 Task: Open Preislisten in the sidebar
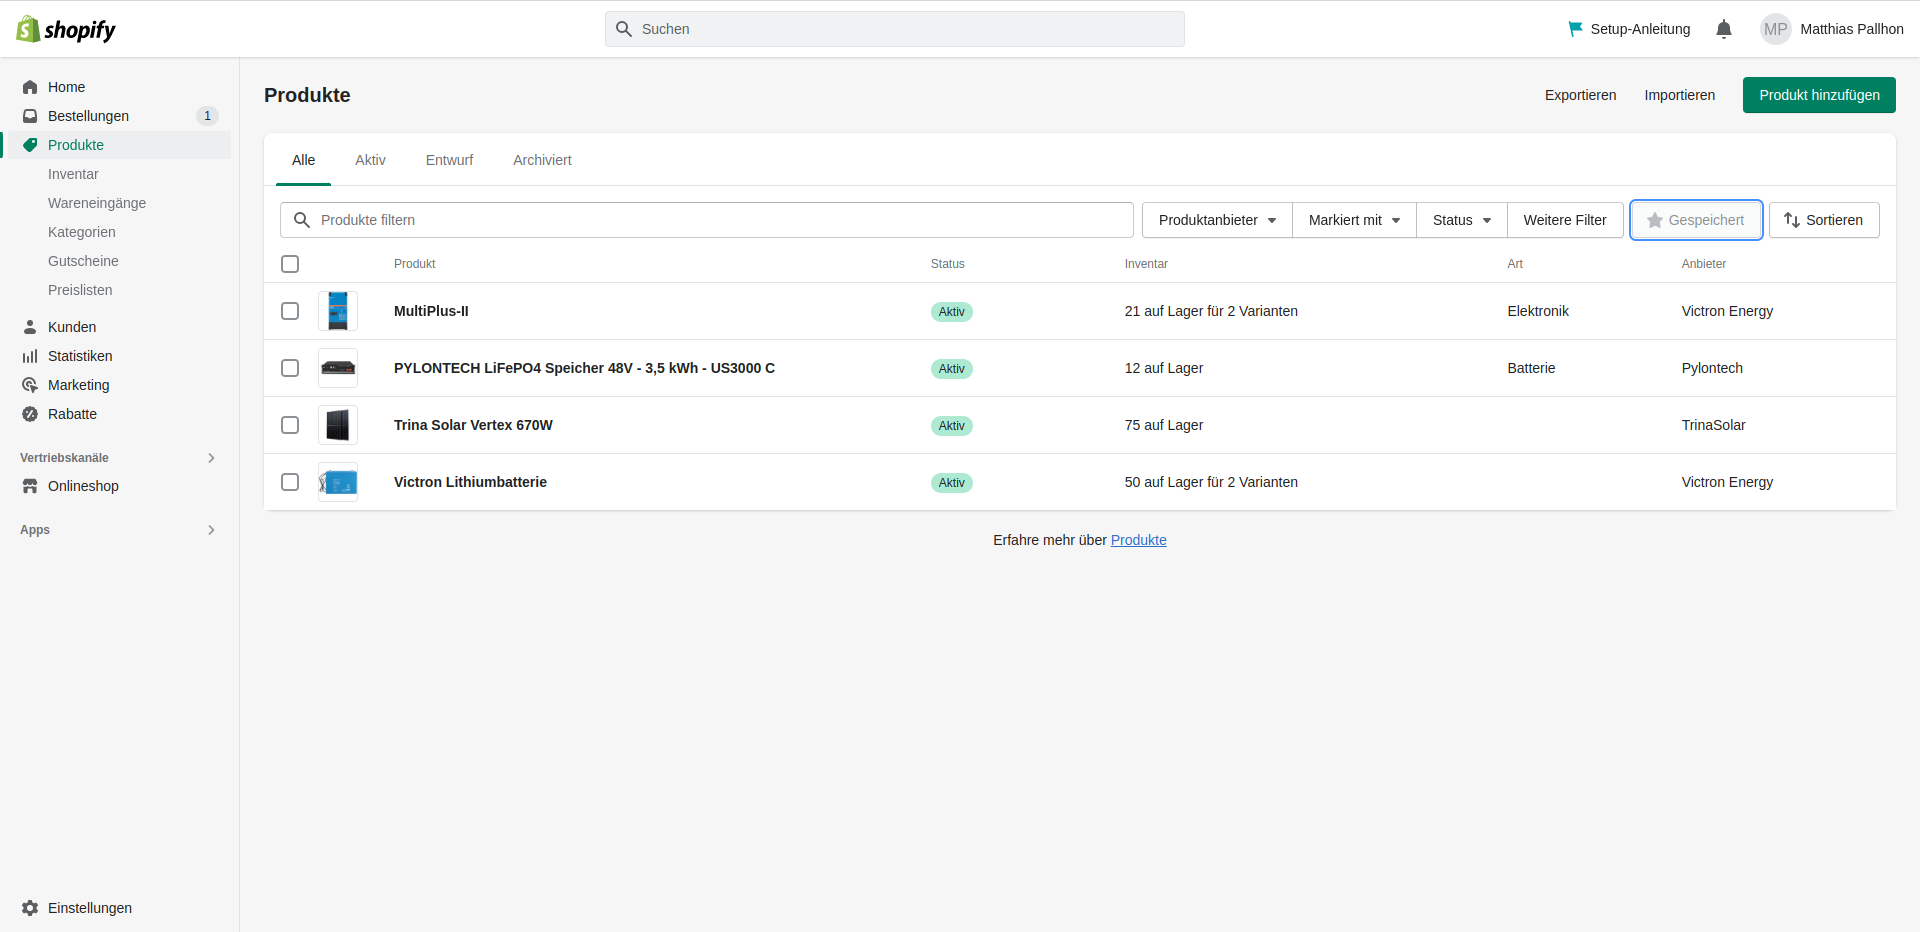[80, 290]
